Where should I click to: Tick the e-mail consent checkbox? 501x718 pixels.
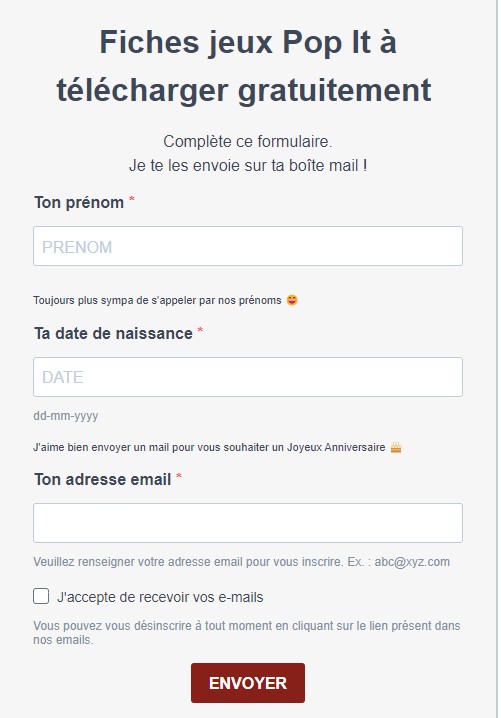[x=41, y=596]
